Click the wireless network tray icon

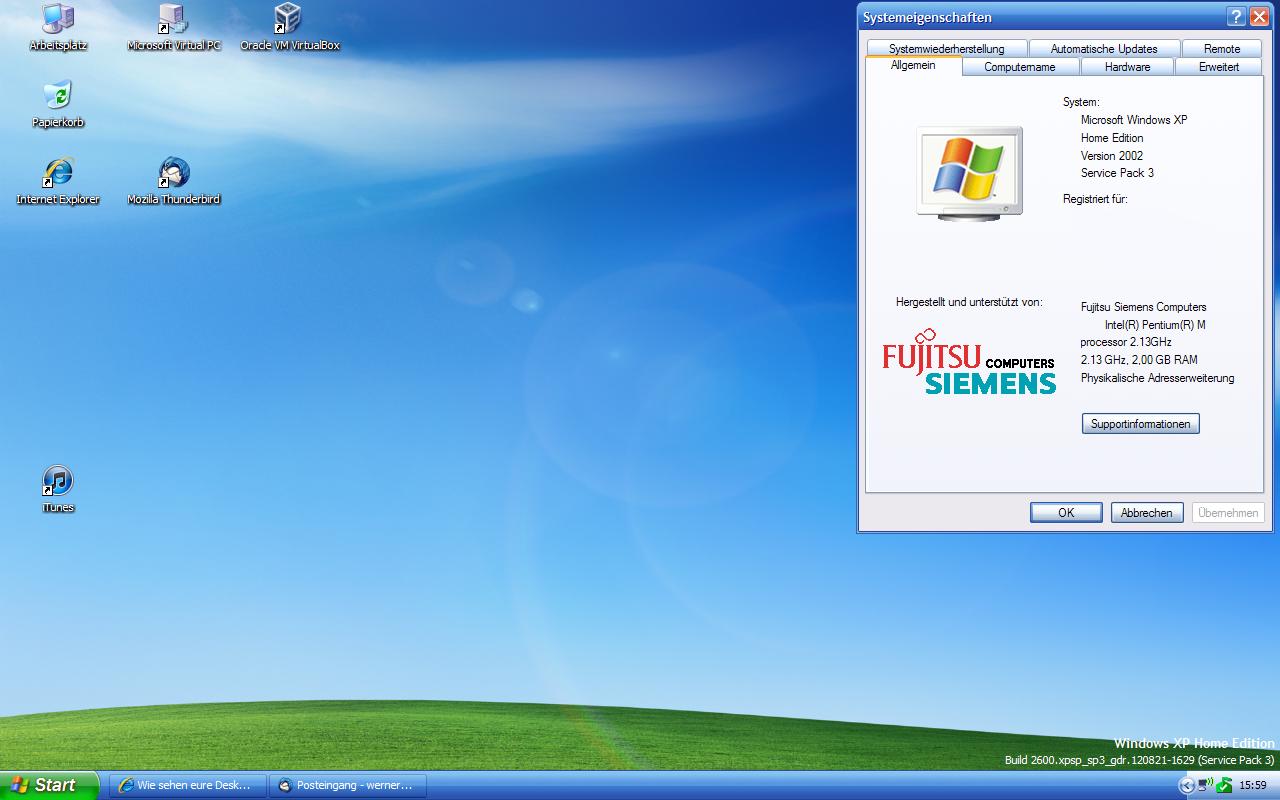1206,785
